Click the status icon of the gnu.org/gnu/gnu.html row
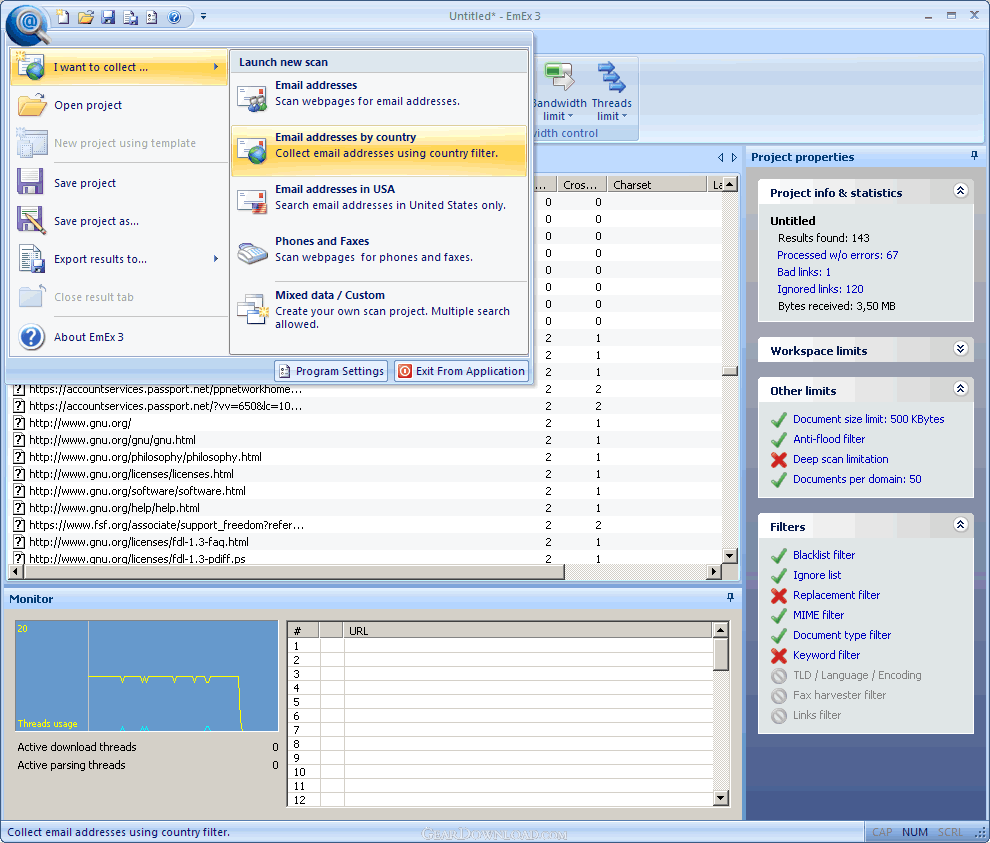 pyautogui.click(x=20, y=440)
